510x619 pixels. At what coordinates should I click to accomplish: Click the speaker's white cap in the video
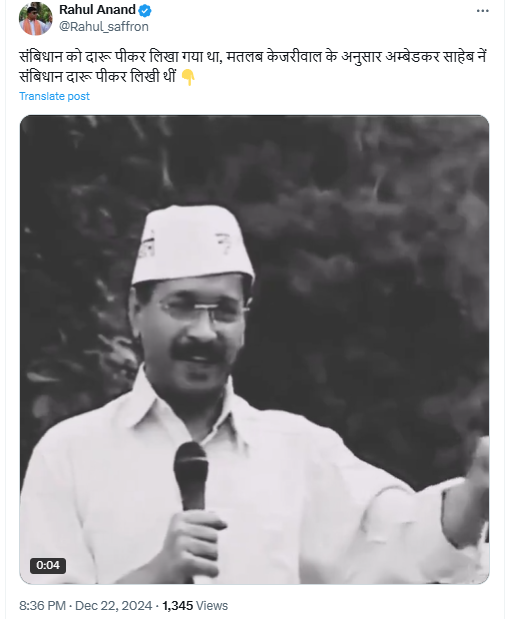pyautogui.click(x=192, y=243)
